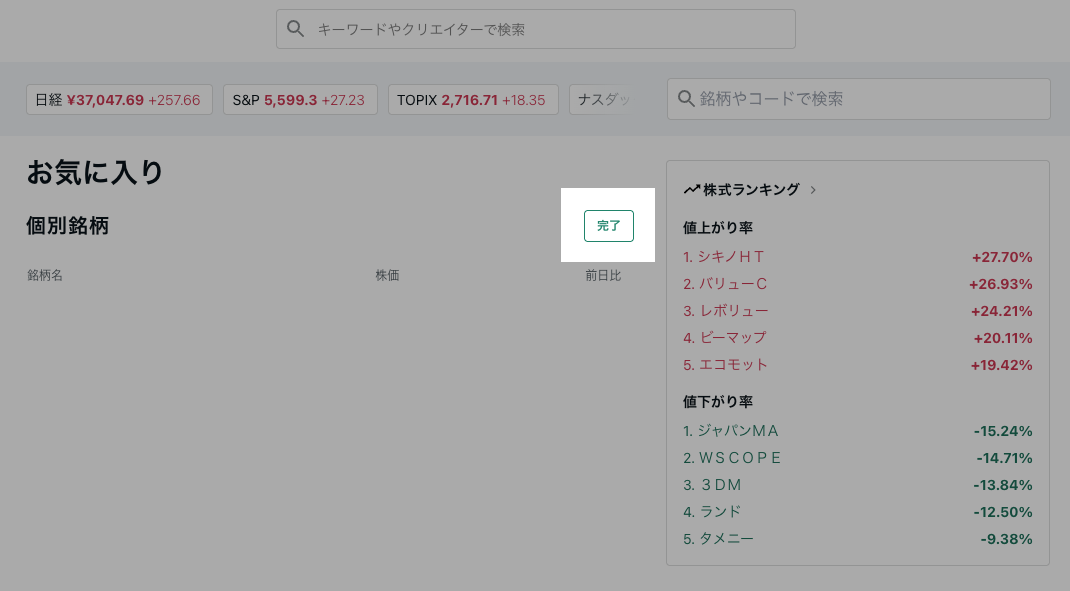Open the S&P 5,599.3 index chip
Viewport: 1070px width, 591px height.
pyautogui.click(x=300, y=100)
